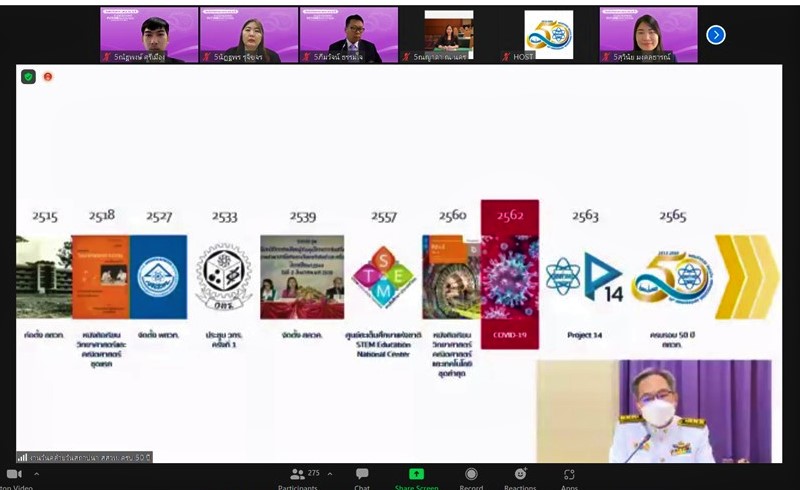This screenshot has width=800, height=490.
Task: Click the year label 2518
Action: click(x=102, y=216)
